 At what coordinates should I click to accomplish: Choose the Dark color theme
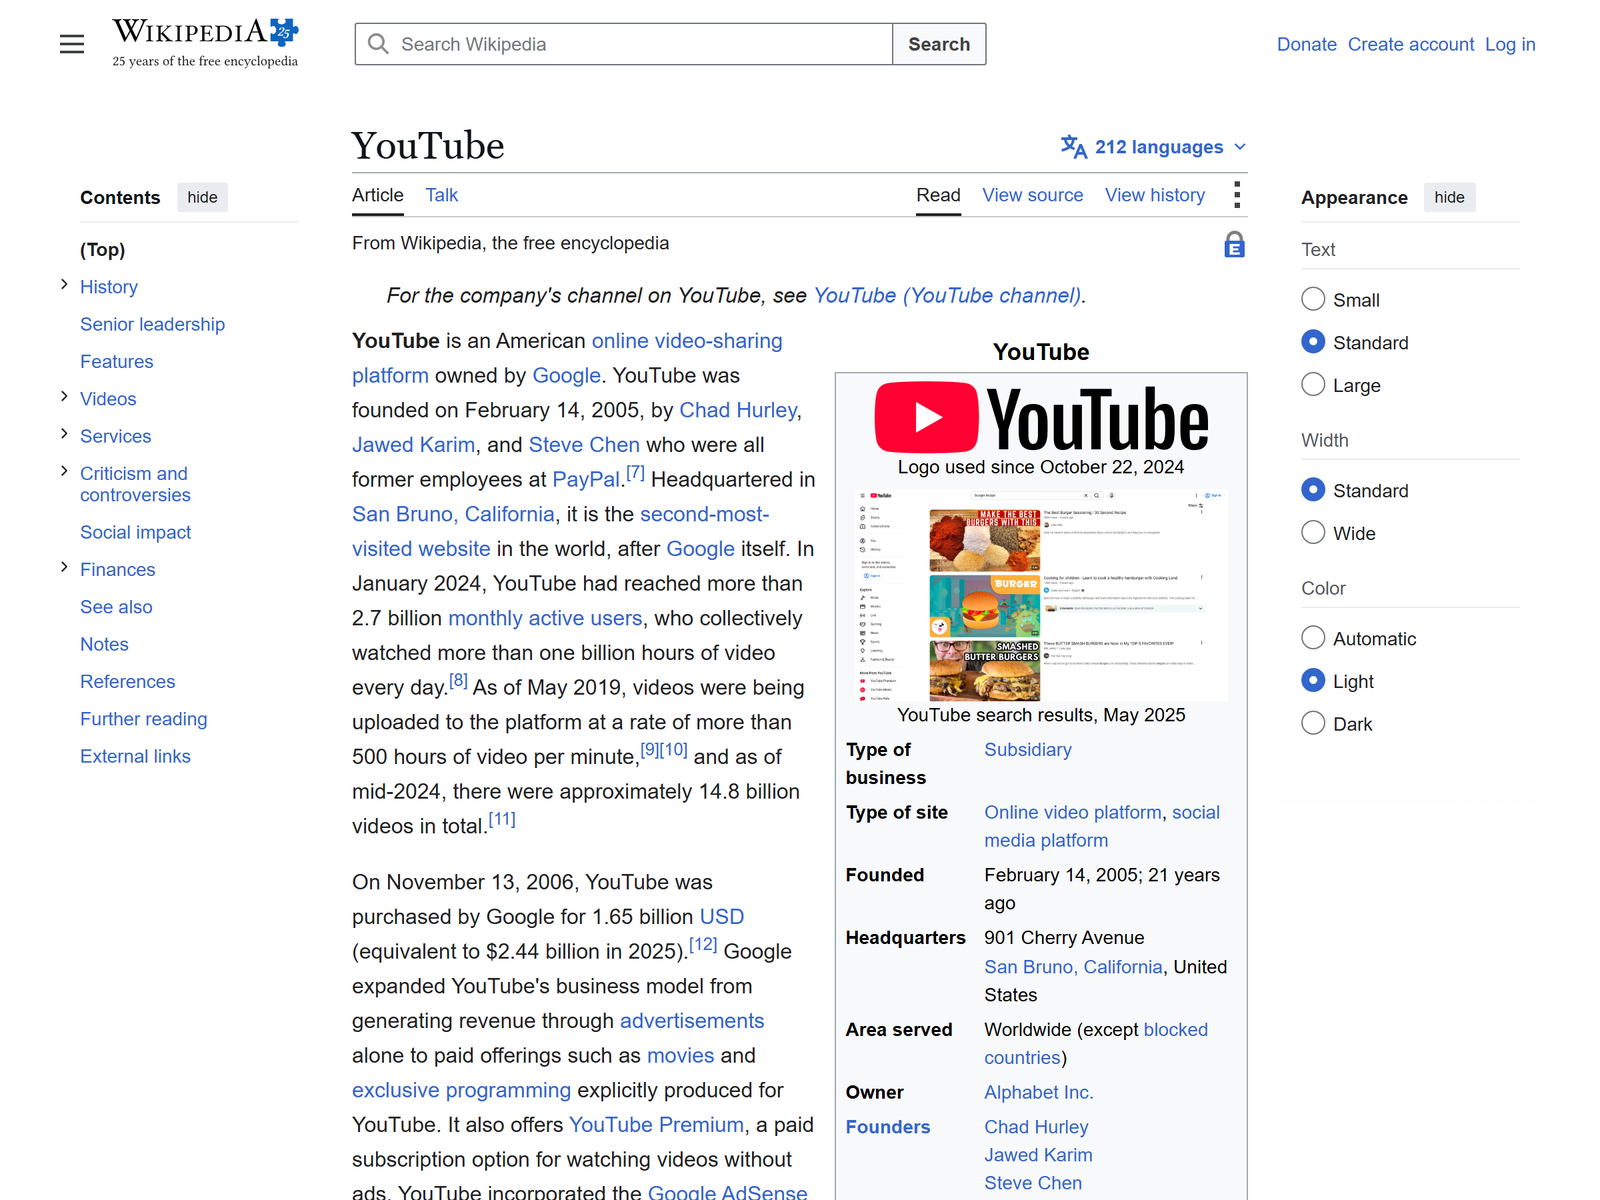pos(1313,724)
